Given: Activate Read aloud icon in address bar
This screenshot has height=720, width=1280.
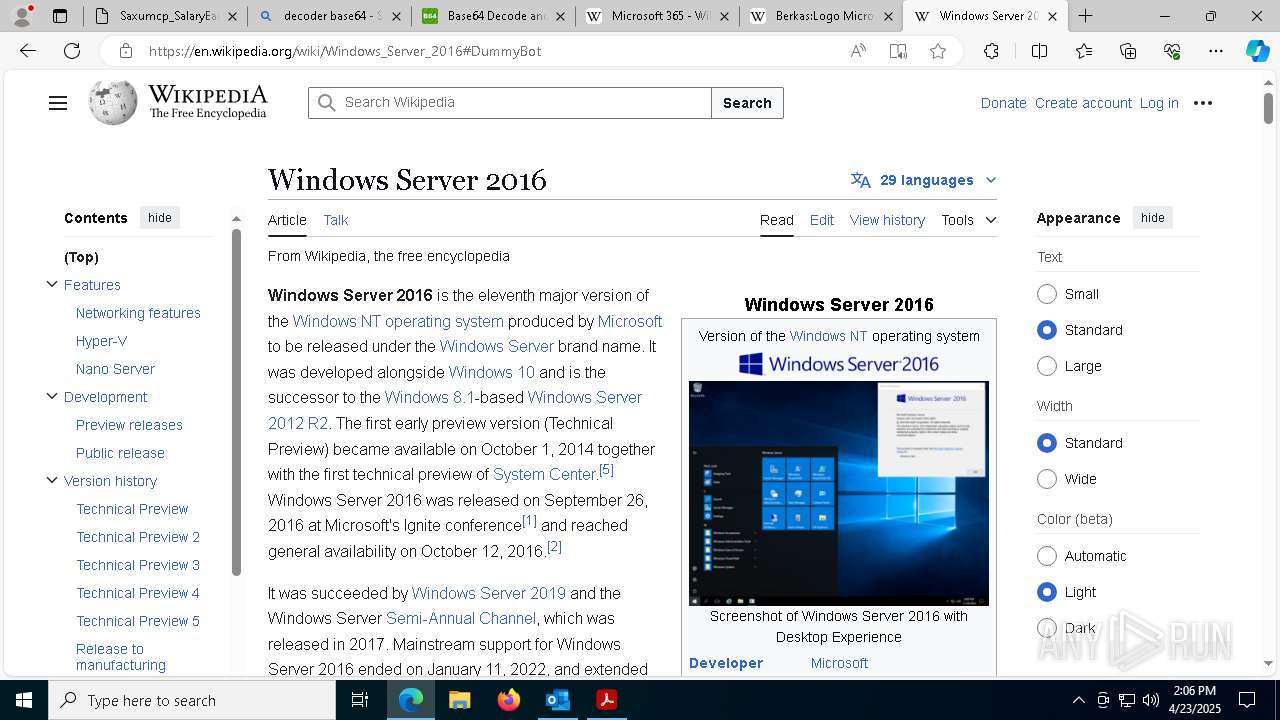Looking at the screenshot, I should [858, 51].
